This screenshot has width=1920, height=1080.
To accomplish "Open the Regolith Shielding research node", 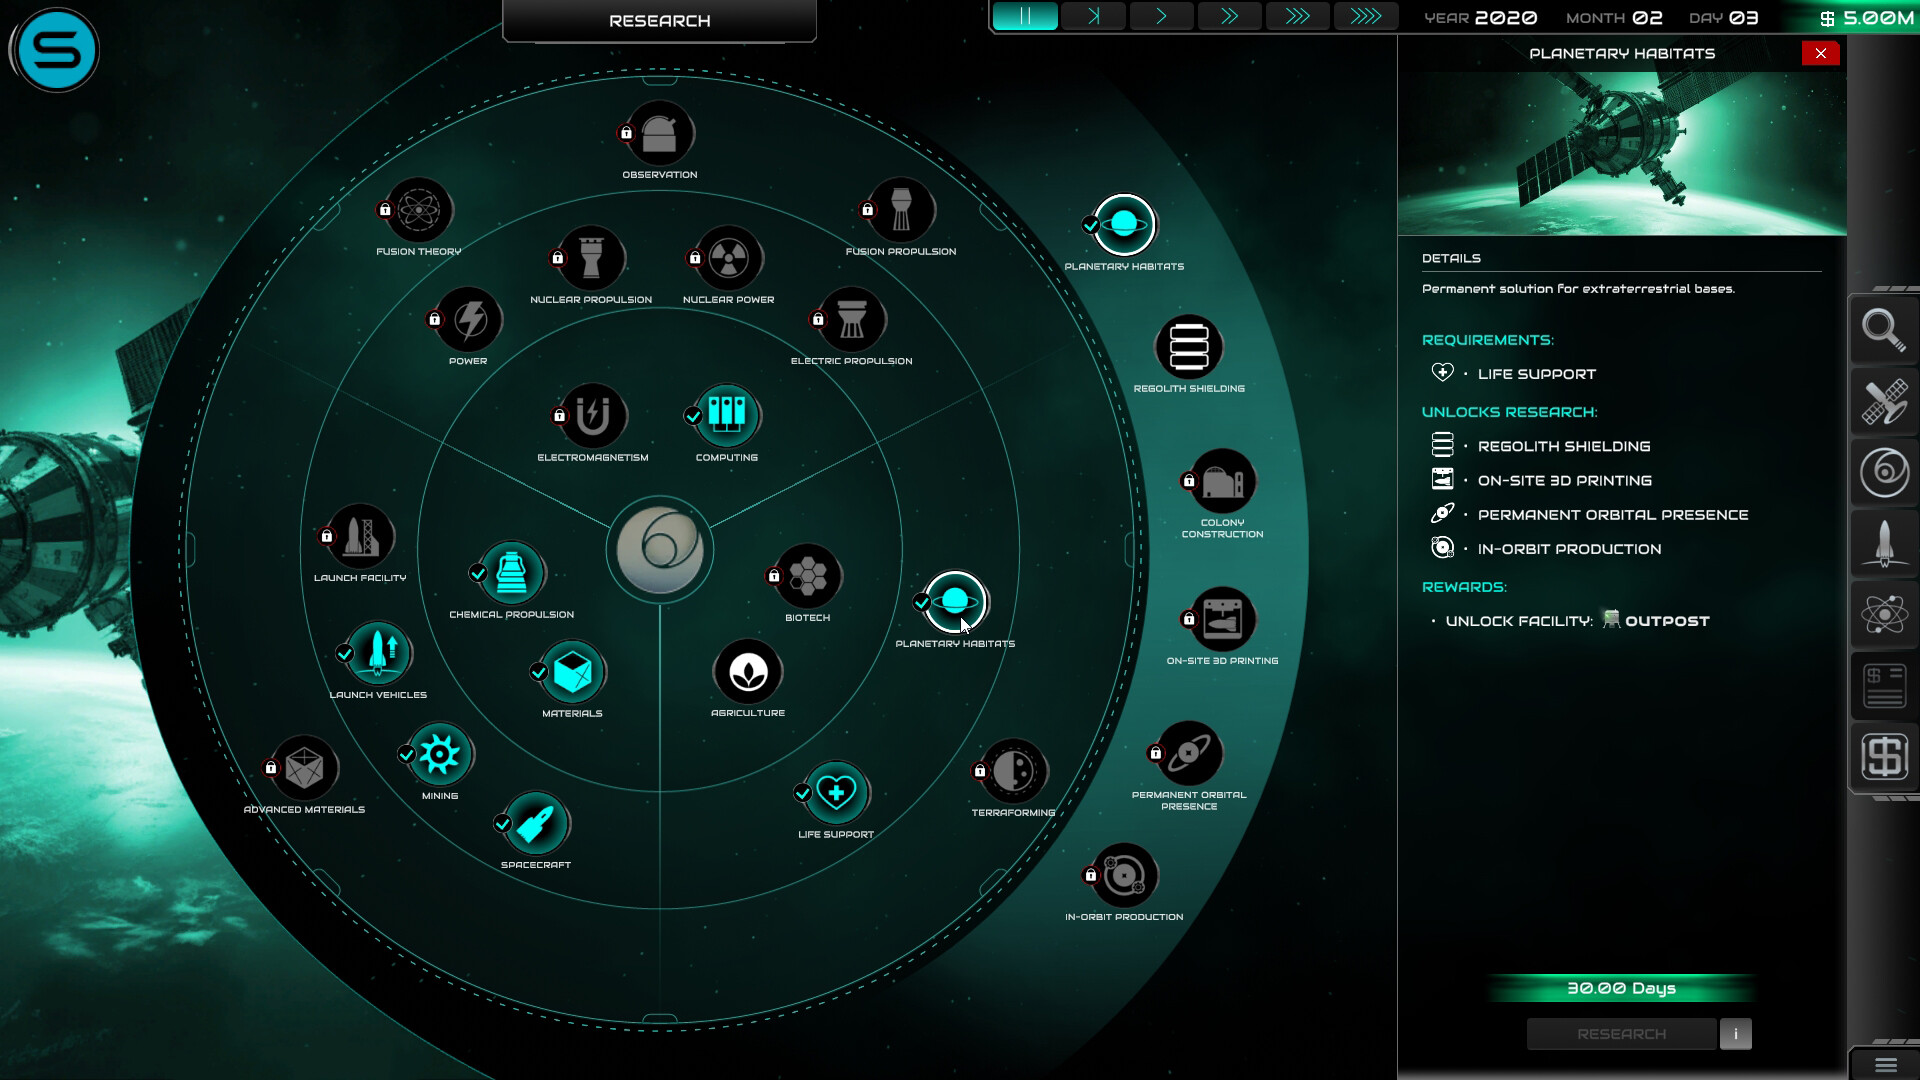I will click(x=1189, y=347).
